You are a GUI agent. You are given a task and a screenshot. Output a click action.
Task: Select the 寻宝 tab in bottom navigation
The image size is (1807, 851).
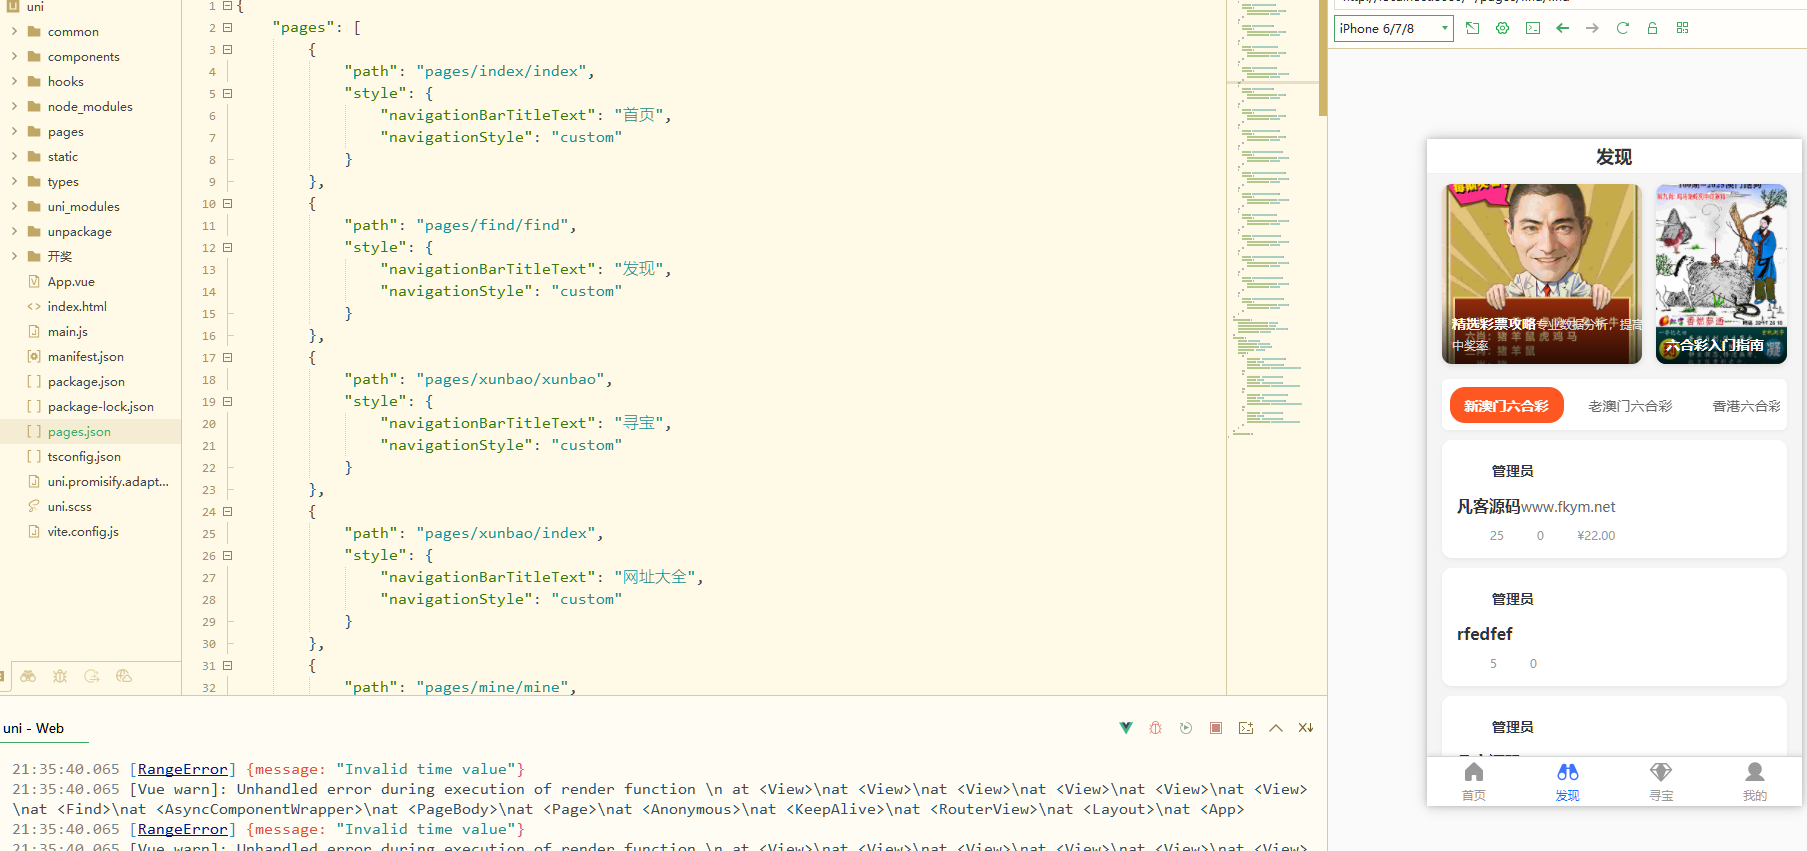click(x=1660, y=781)
